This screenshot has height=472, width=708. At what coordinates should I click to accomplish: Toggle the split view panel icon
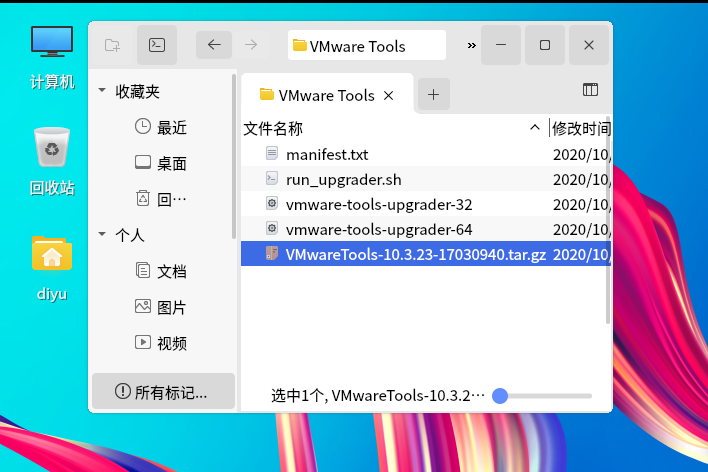tap(590, 90)
